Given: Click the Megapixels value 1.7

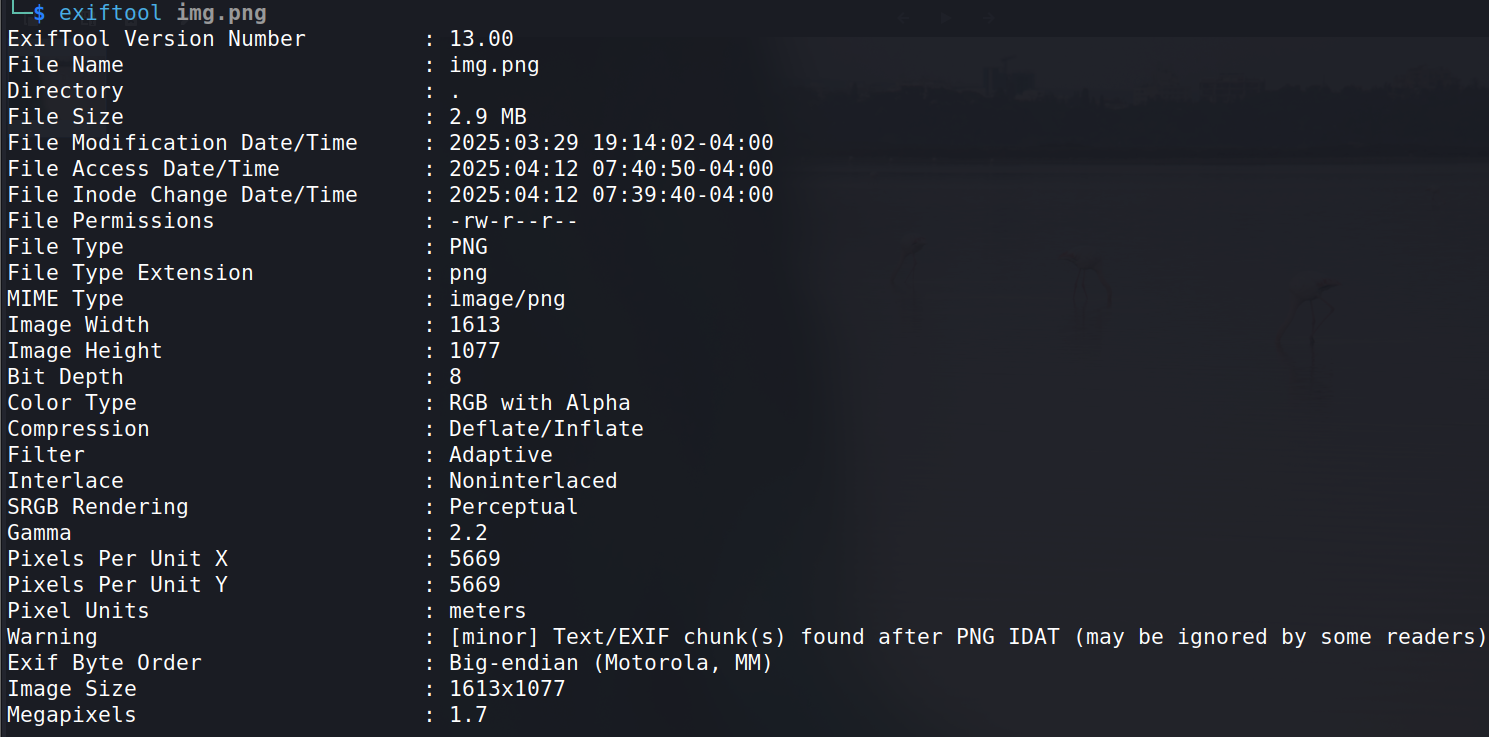Looking at the screenshot, I should pos(468,715).
